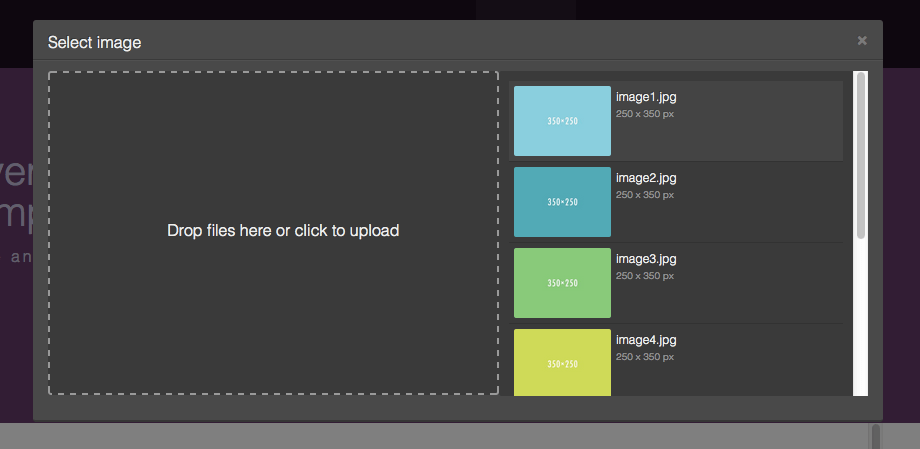The width and height of the screenshot is (920, 449).
Task: Click the dimensions text under image3.jpg
Action: (645, 276)
